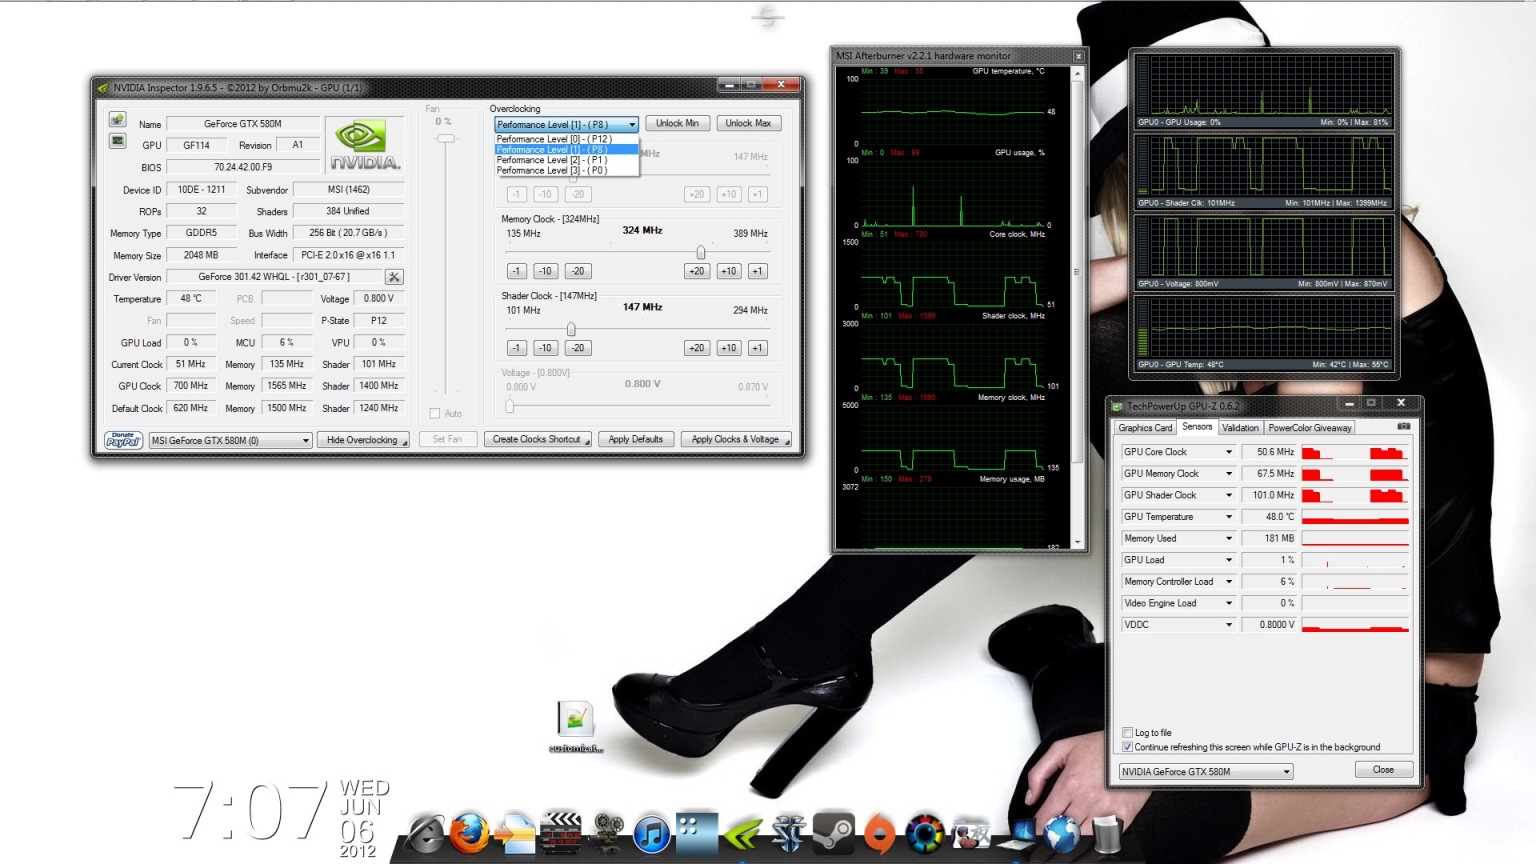Viewport: 1536px width, 864px height.
Task: Click the NVIDIA logo in Inspector
Action: (365, 144)
